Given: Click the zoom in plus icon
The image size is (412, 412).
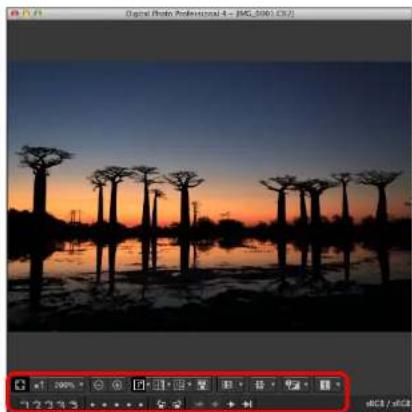Looking at the screenshot, I should (x=117, y=385).
